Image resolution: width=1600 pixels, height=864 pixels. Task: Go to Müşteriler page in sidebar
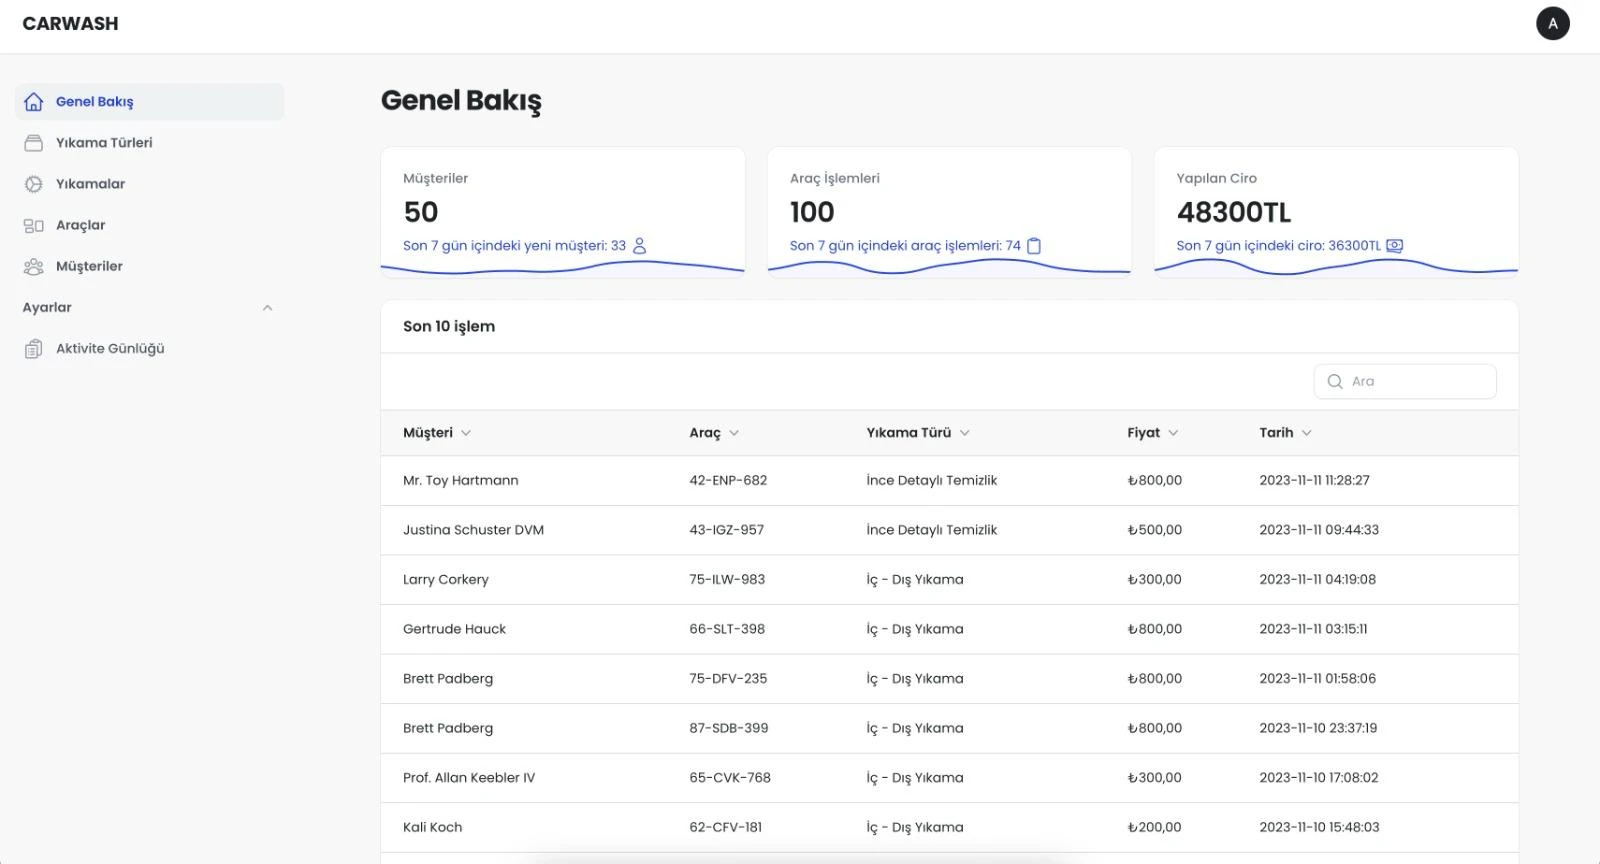click(89, 267)
